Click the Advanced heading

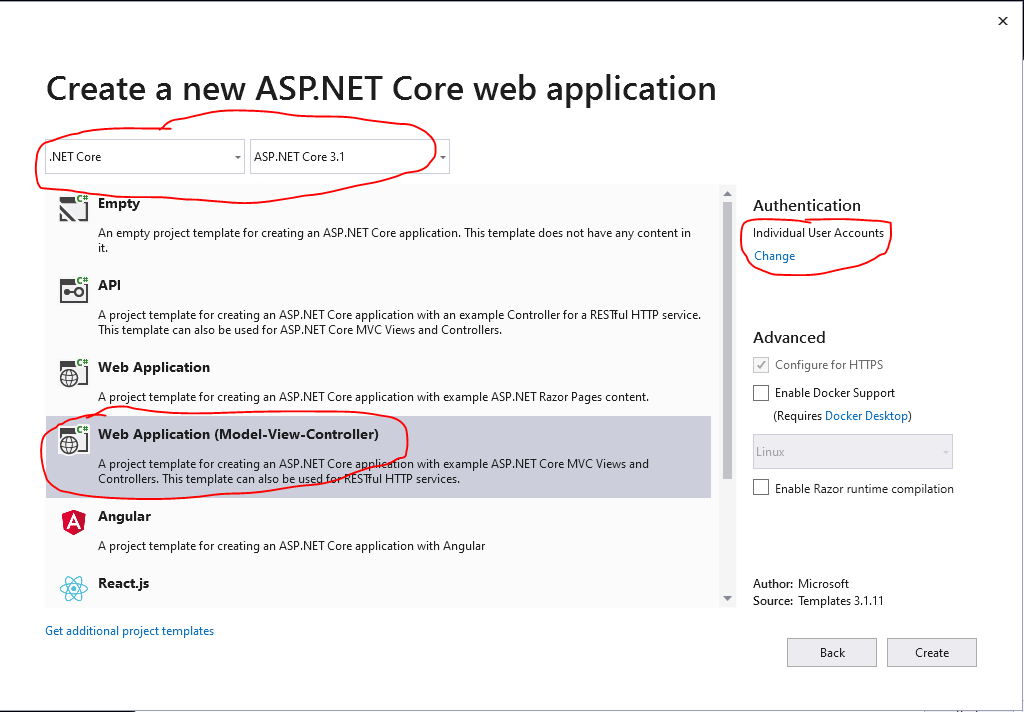789,337
